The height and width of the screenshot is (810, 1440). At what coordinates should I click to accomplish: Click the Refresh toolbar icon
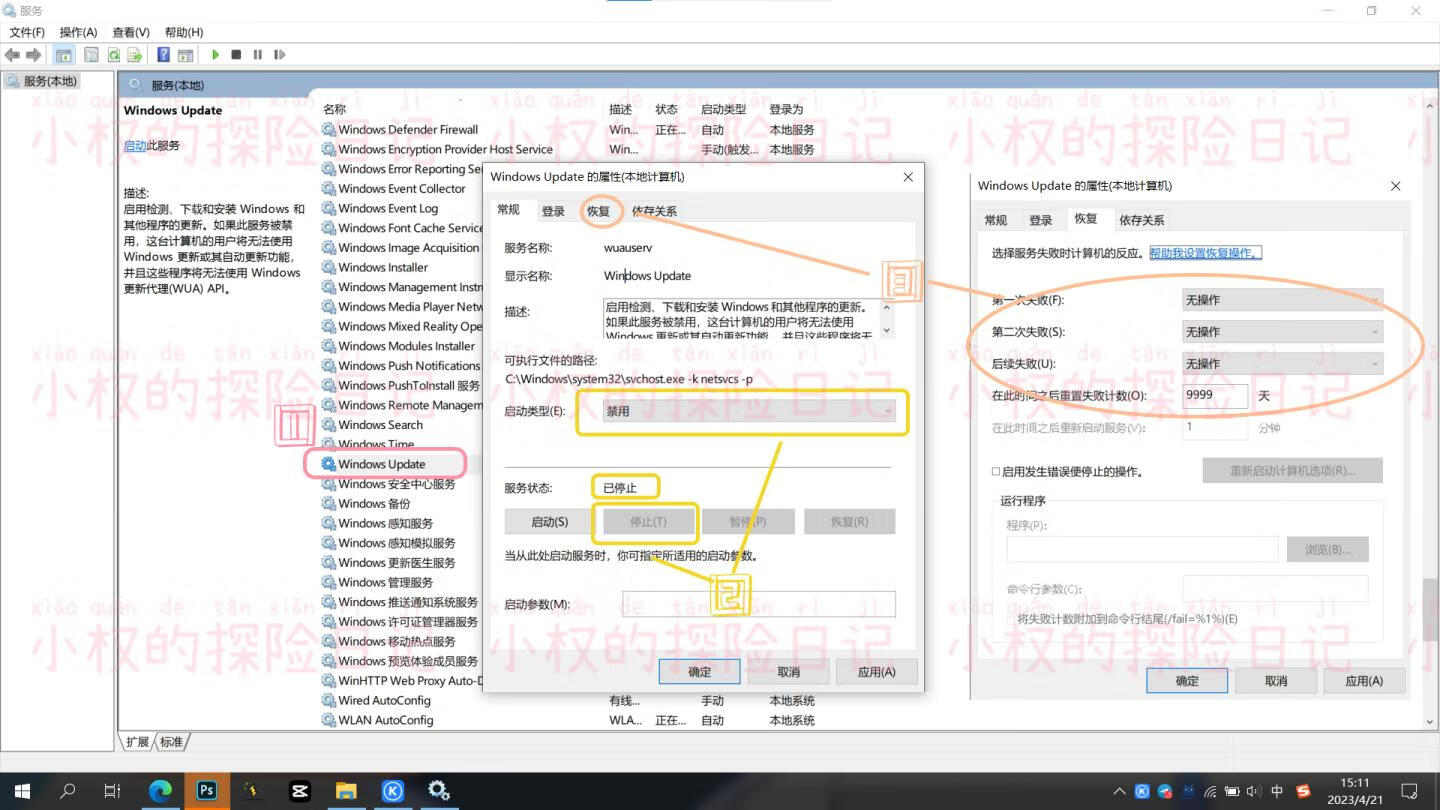pos(113,55)
